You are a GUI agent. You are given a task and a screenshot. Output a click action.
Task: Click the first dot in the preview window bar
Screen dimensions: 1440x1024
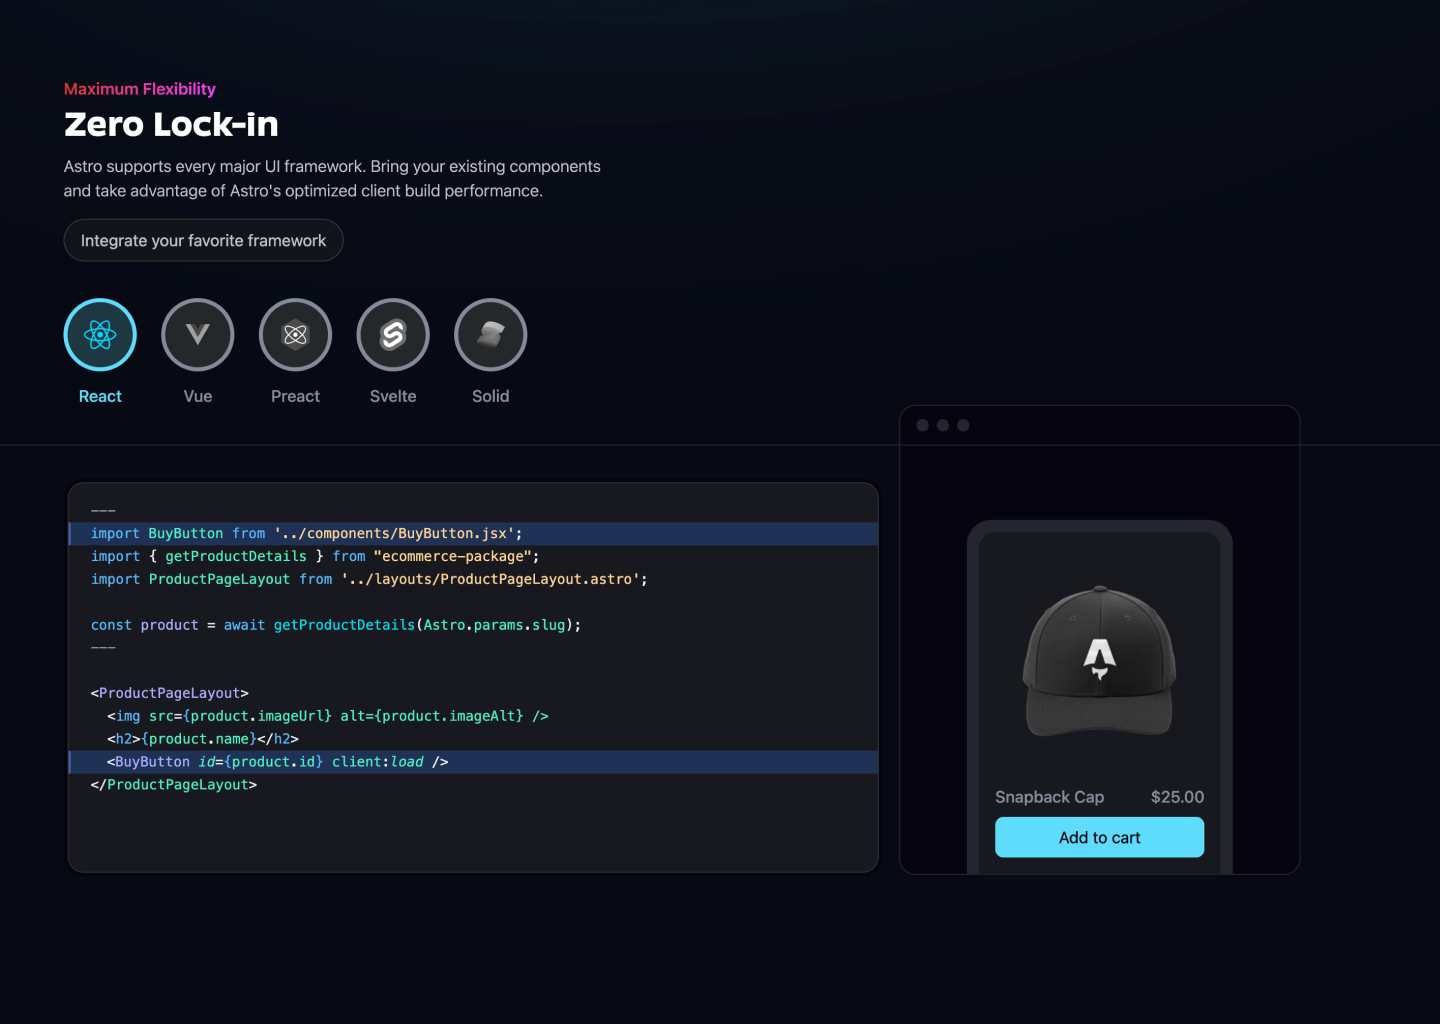(x=922, y=425)
